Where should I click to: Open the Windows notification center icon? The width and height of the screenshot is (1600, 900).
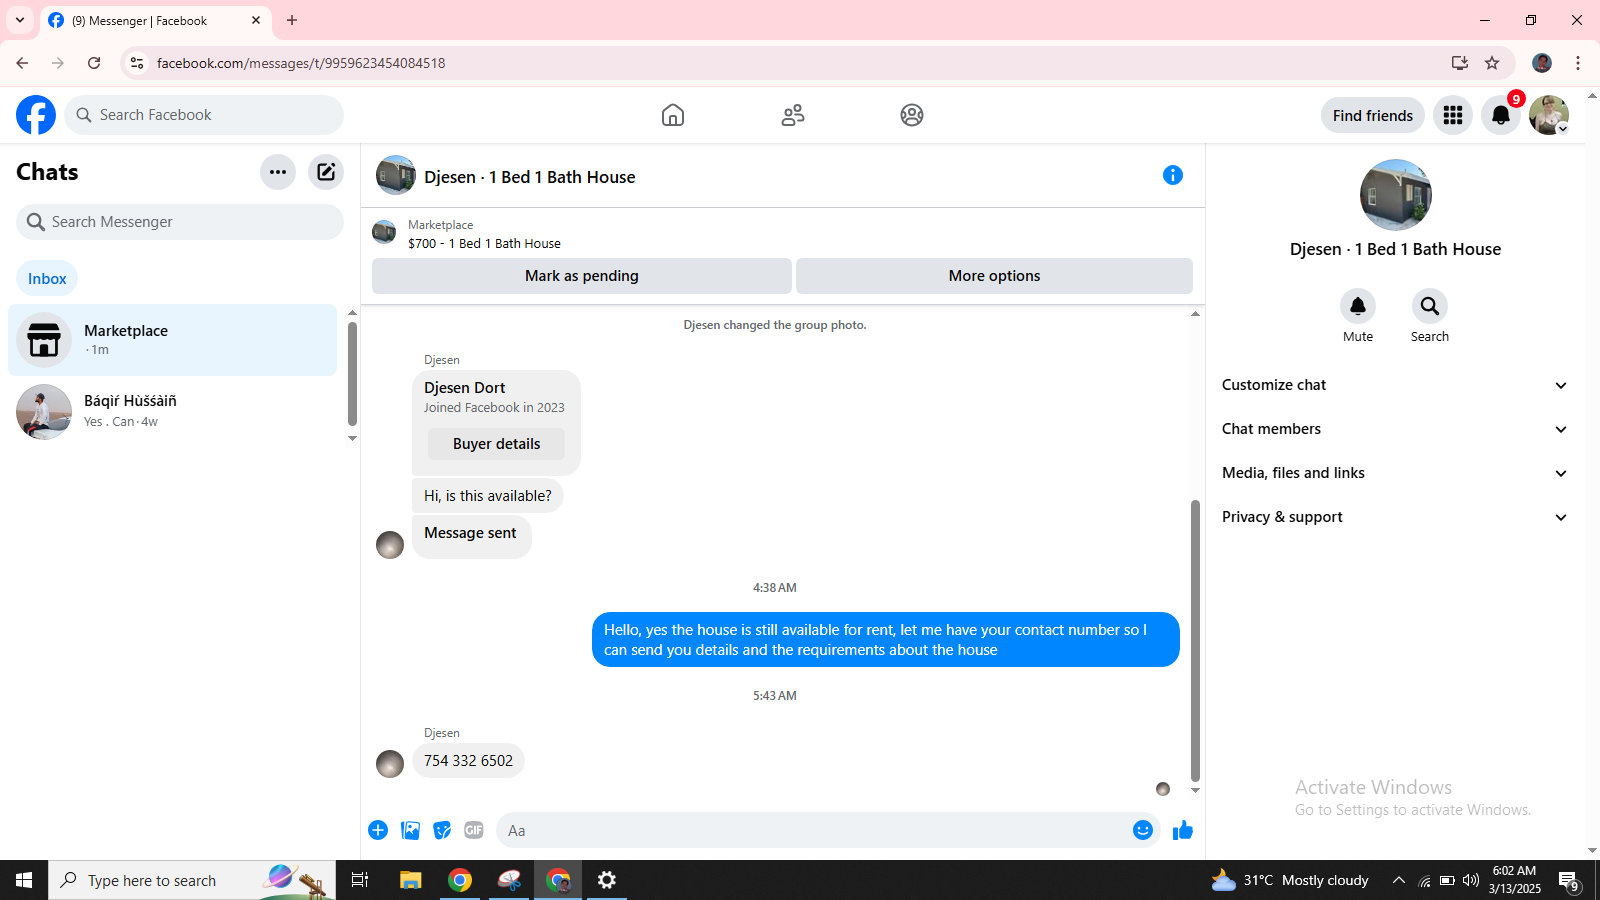(x=1568, y=880)
